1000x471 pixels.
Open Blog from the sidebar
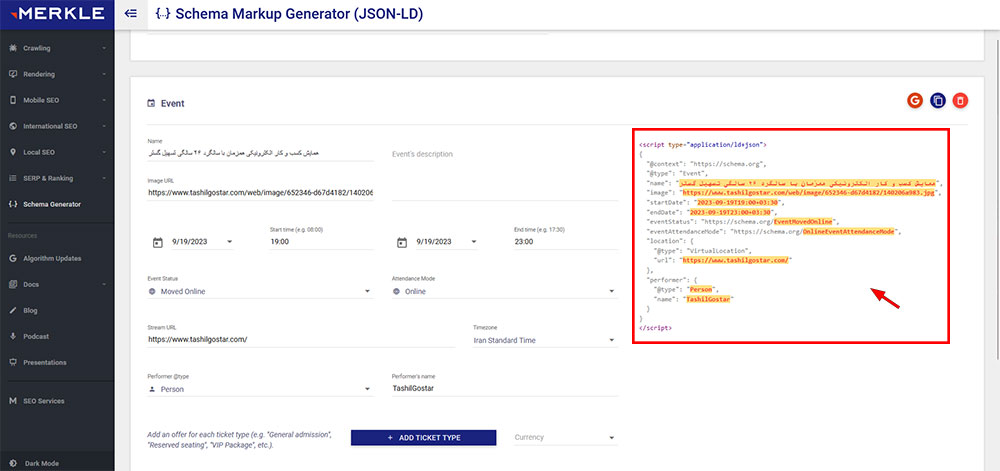point(57,310)
